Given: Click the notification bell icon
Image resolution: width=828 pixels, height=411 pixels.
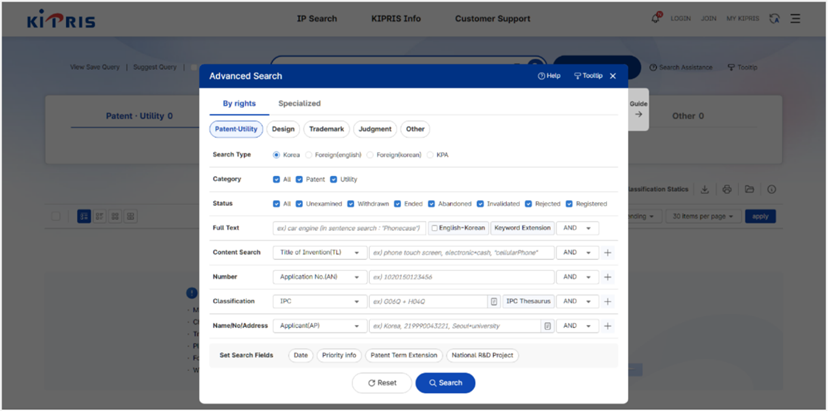Looking at the screenshot, I should (656, 18).
